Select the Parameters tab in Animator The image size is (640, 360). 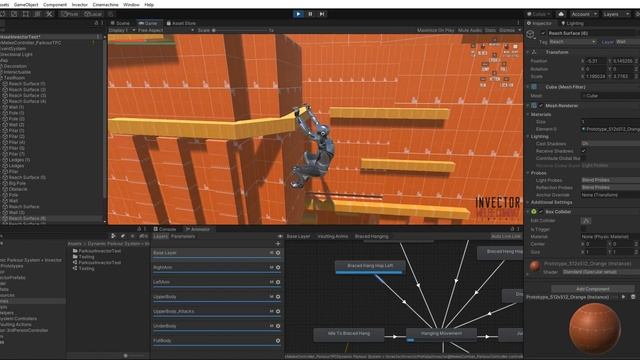pos(183,236)
